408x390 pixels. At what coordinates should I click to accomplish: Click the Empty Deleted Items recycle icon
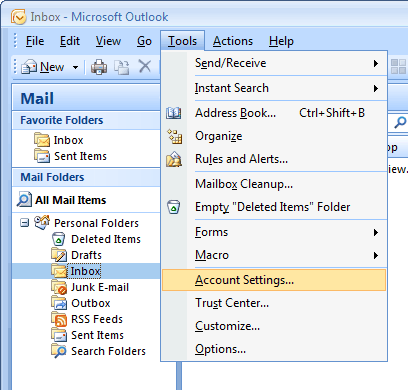tap(173, 207)
